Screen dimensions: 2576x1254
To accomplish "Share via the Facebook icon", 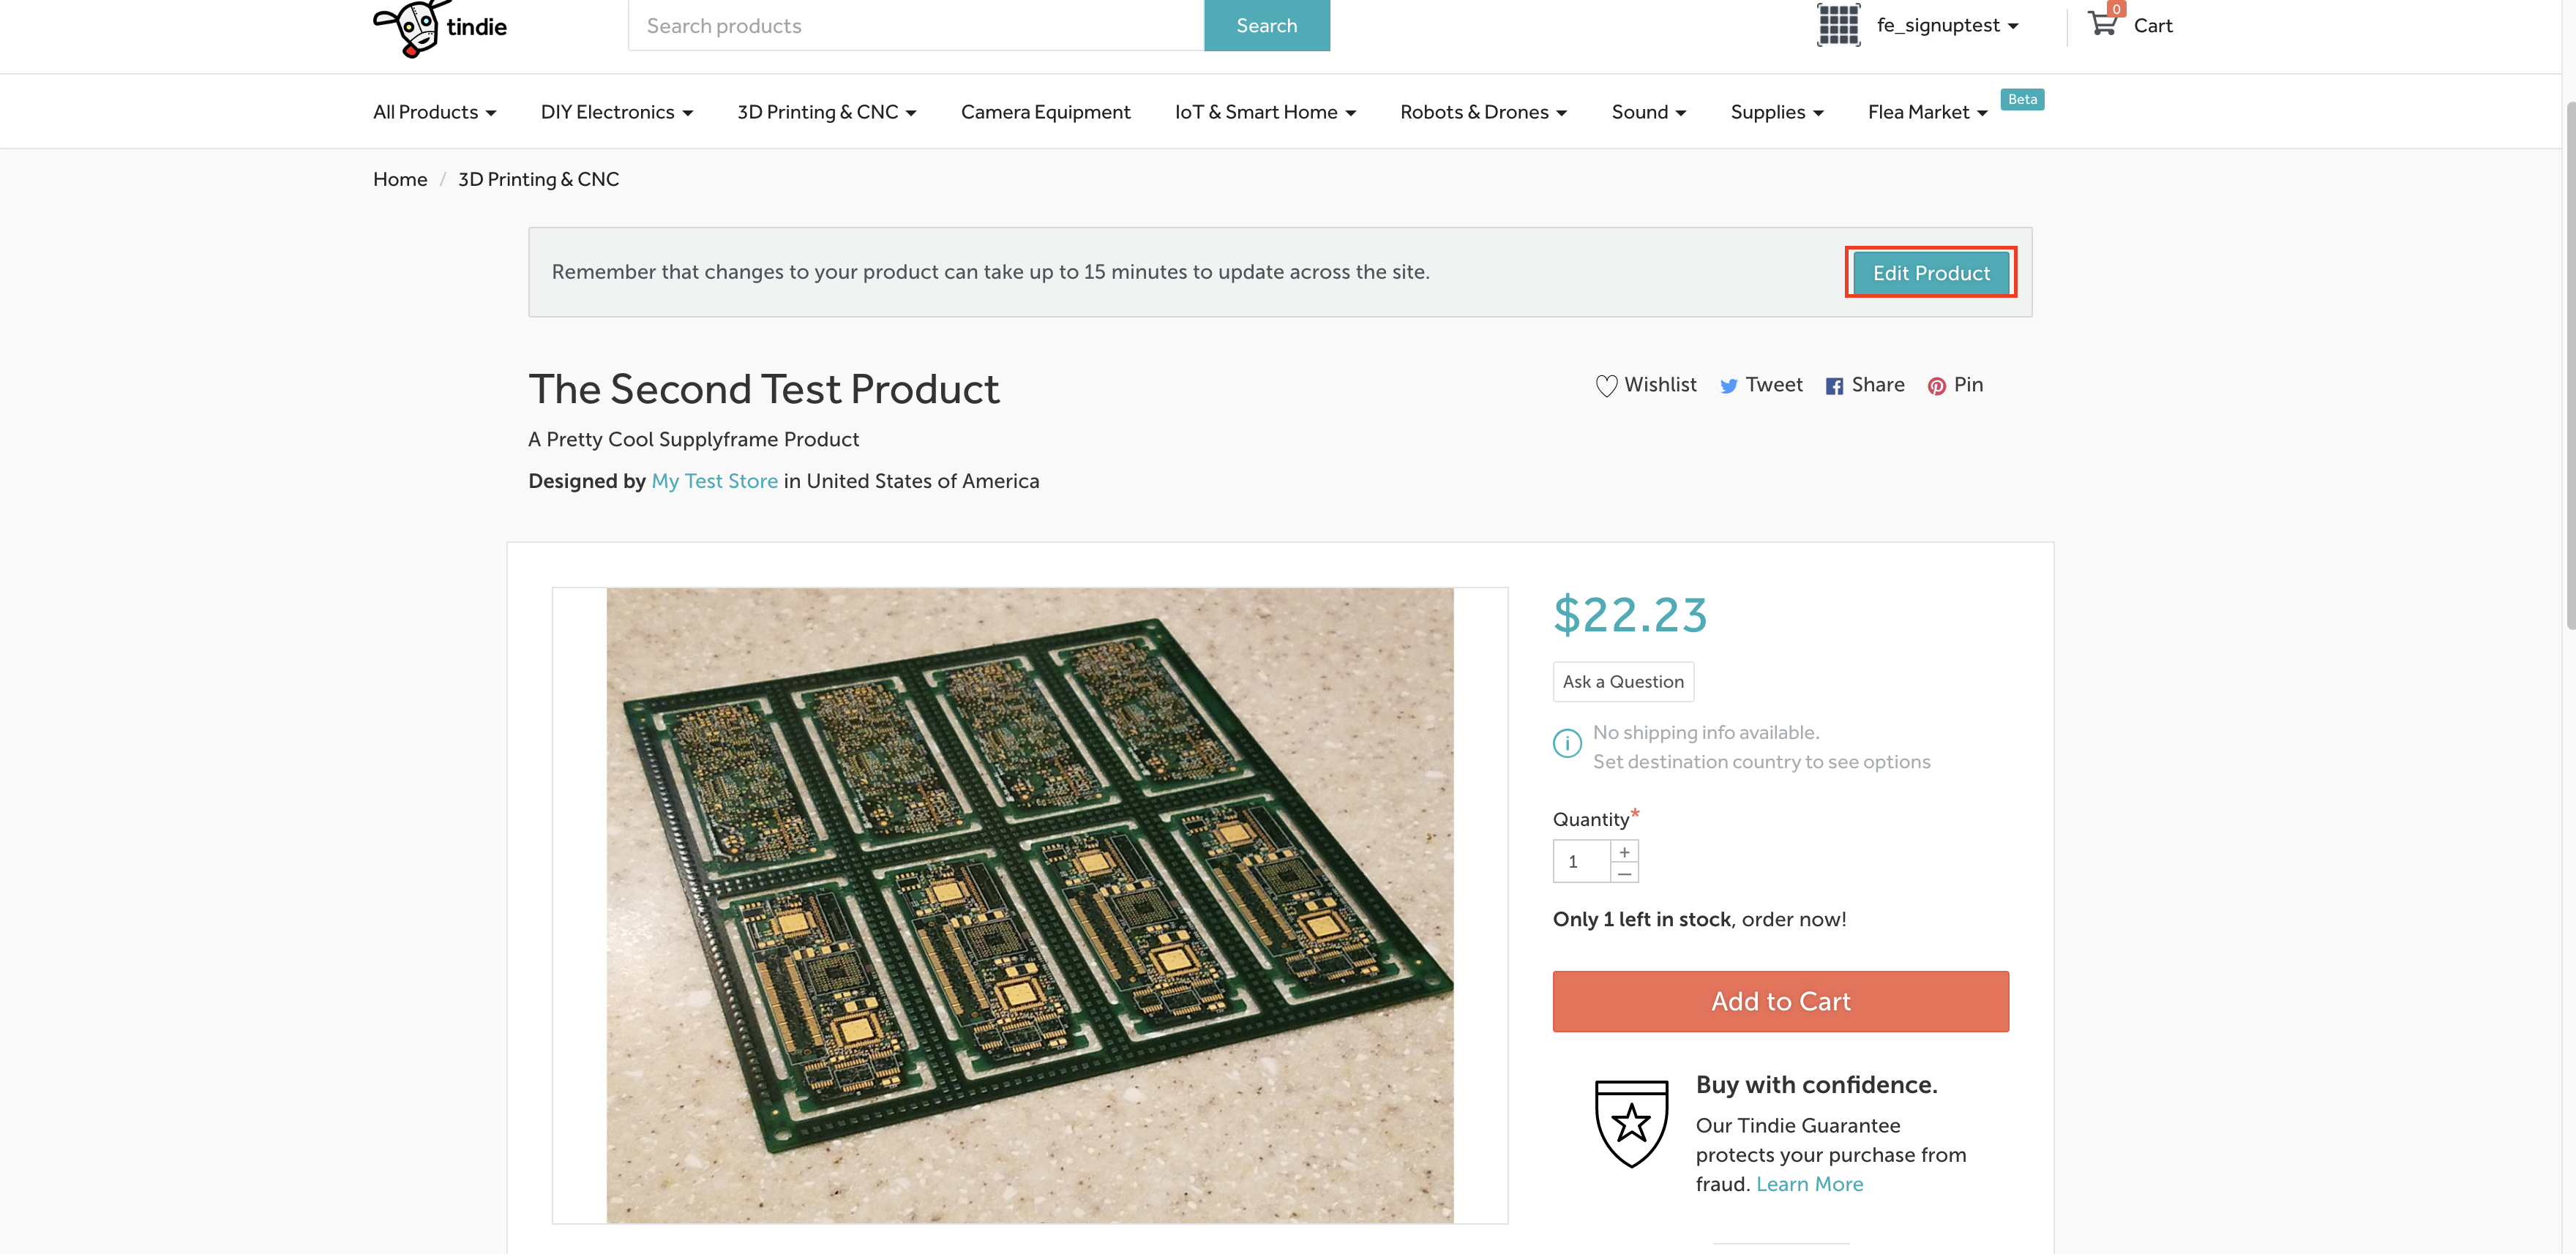I will click(1834, 386).
